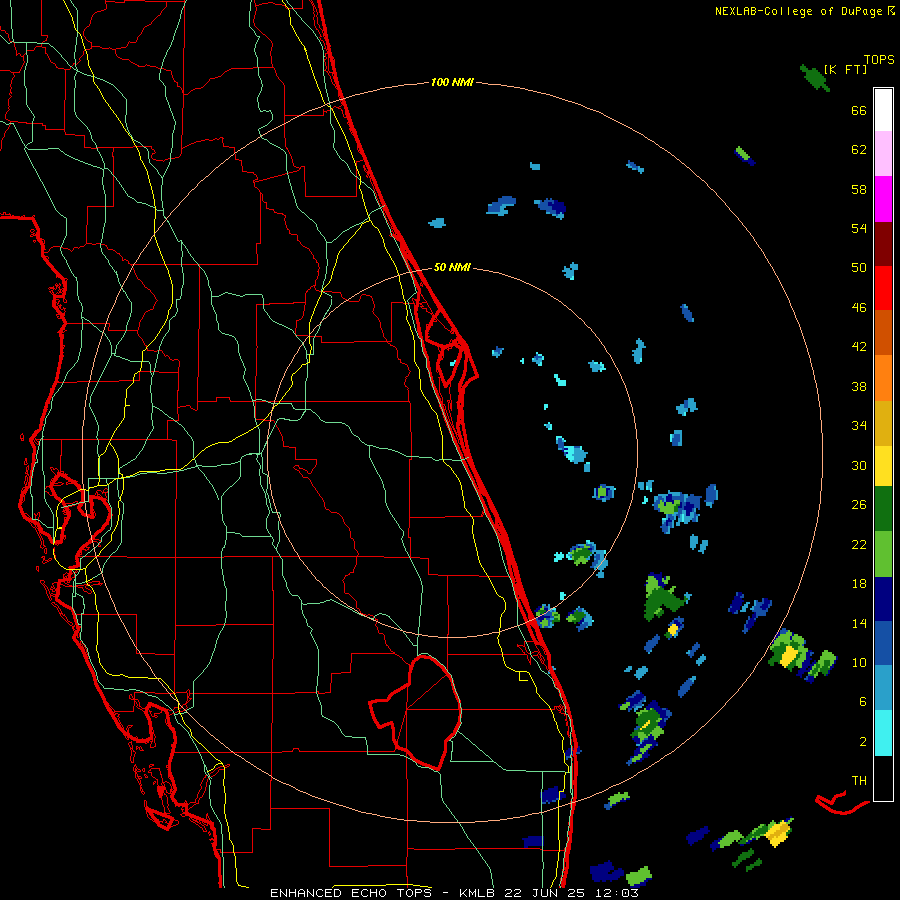This screenshot has width=900, height=900.
Task: Select the "22" value on the scale
Action: 859,544
